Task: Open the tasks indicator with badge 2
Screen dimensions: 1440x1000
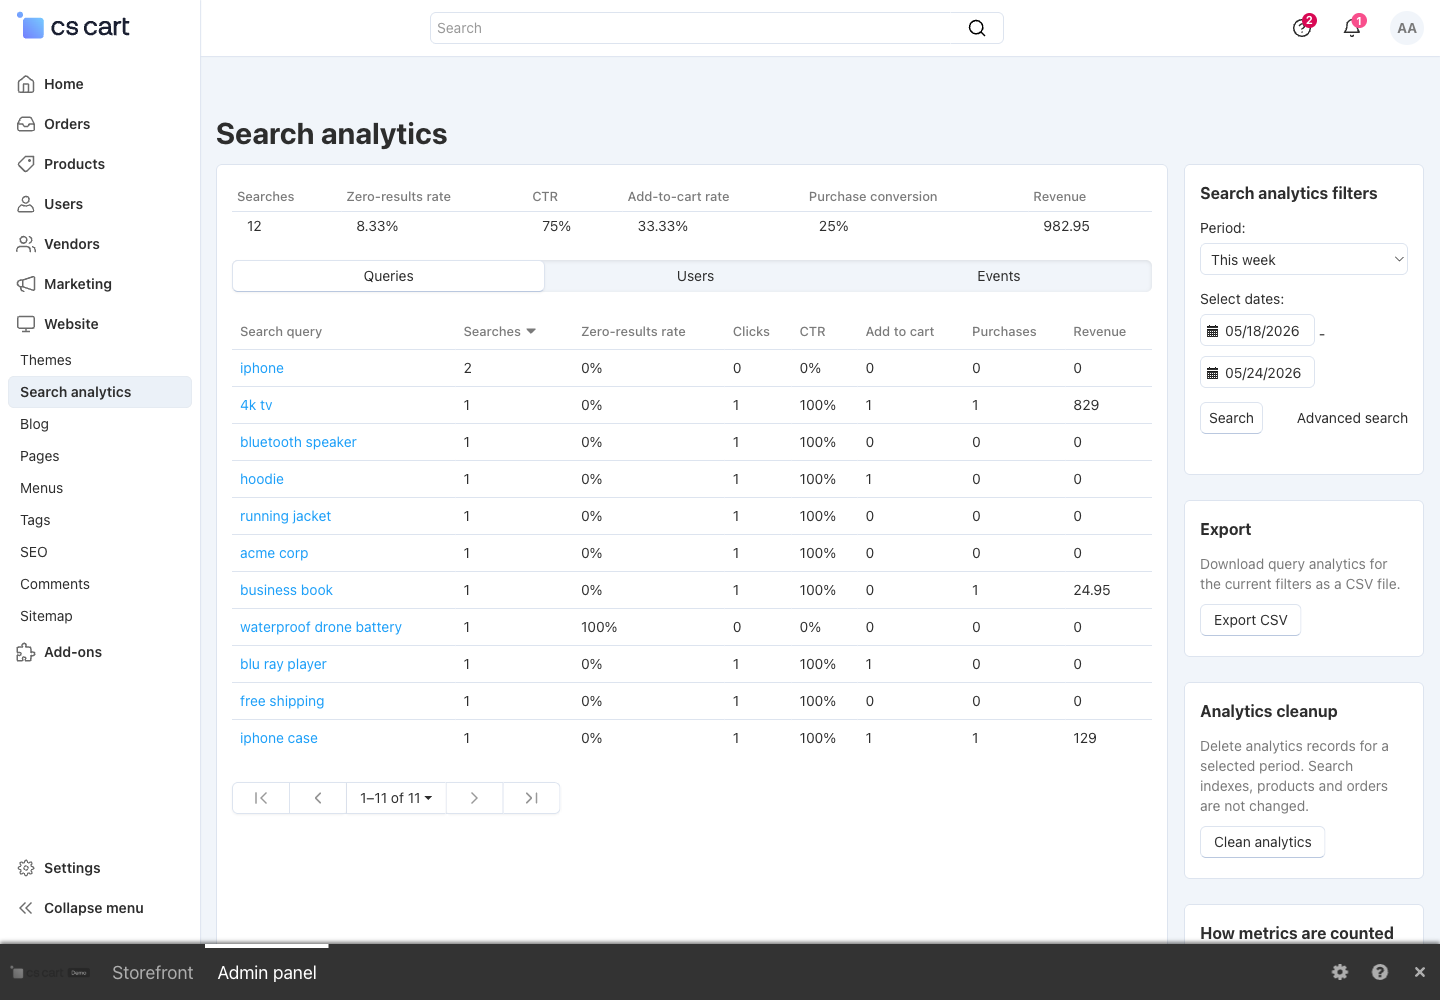Action: (x=1302, y=28)
